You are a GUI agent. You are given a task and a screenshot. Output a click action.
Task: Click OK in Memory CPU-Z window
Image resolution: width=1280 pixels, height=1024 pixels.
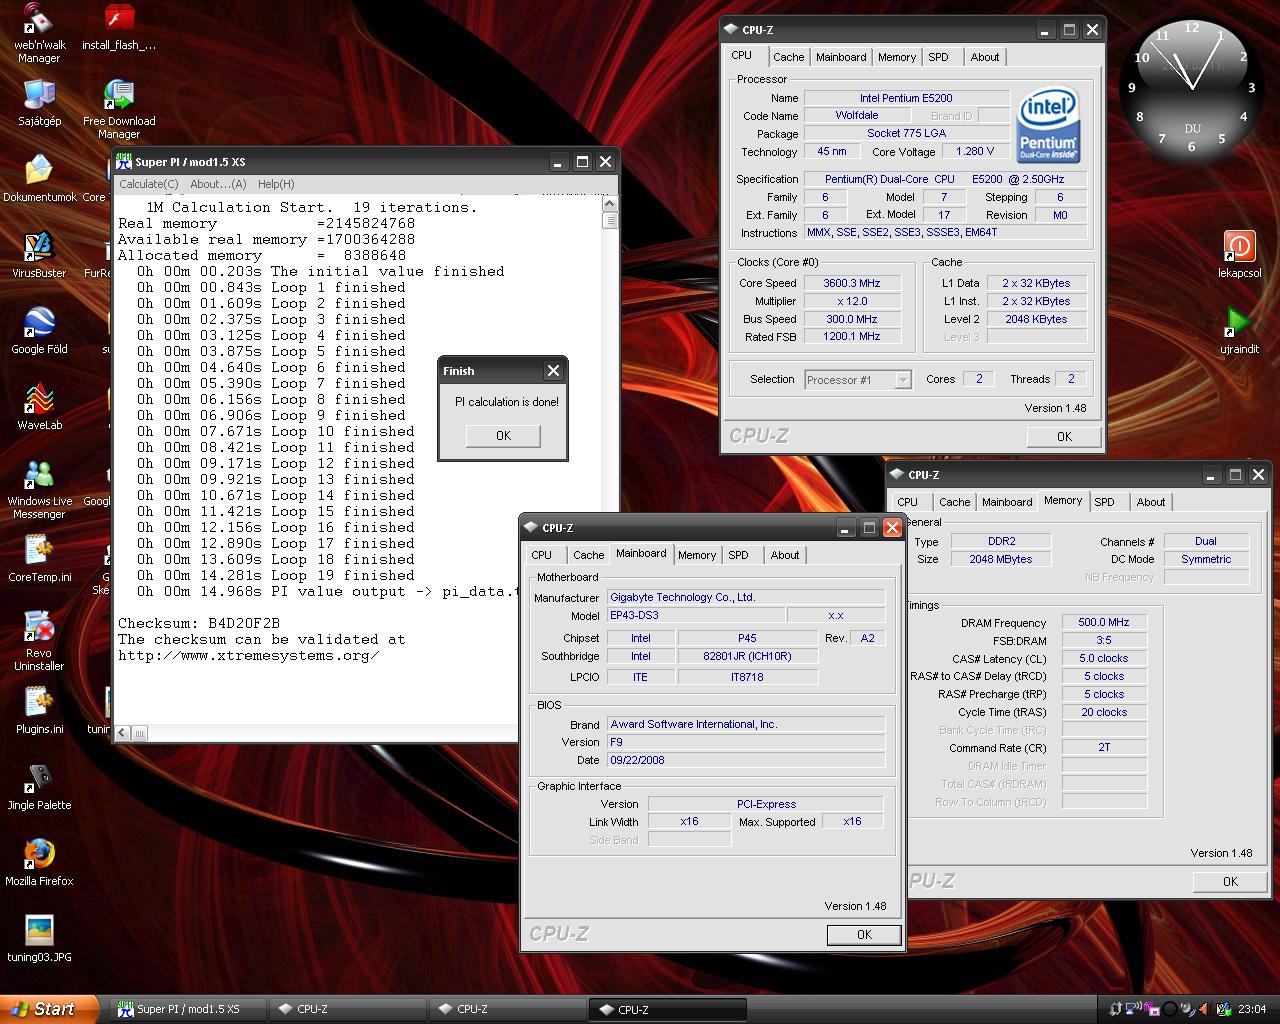coord(1230,882)
